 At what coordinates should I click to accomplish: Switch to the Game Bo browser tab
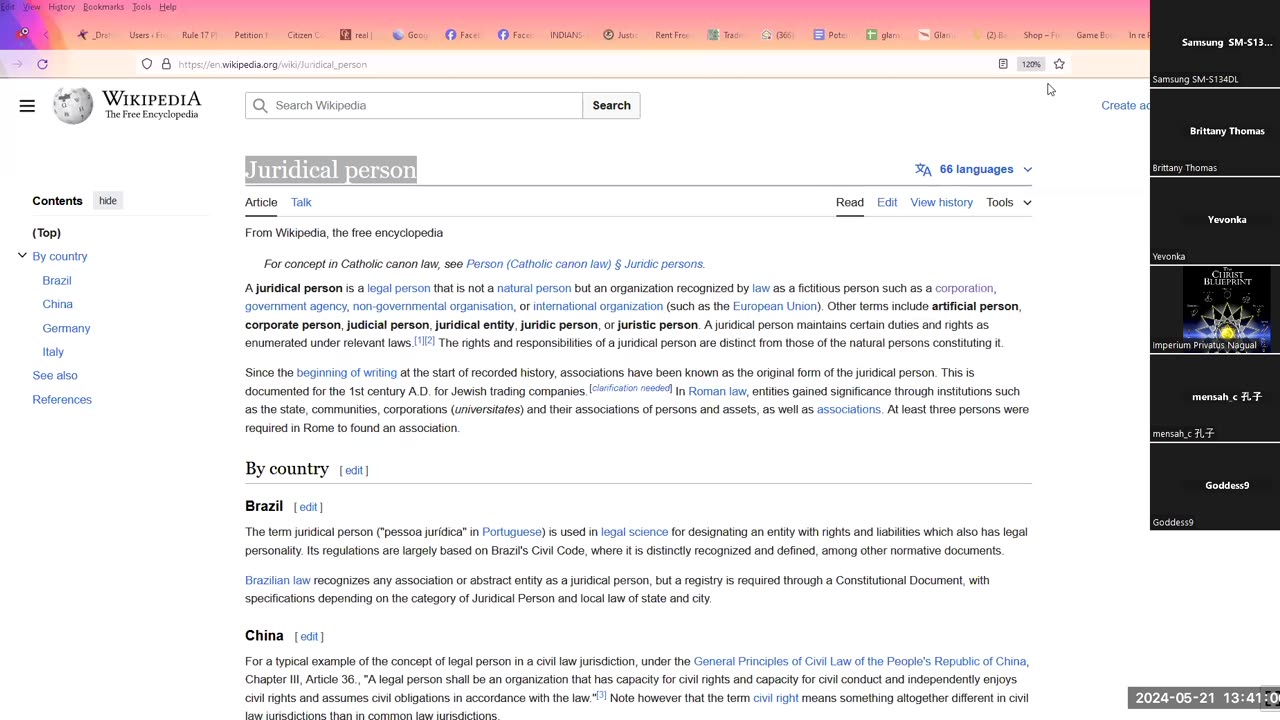pyautogui.click(x=1093, y=35)
